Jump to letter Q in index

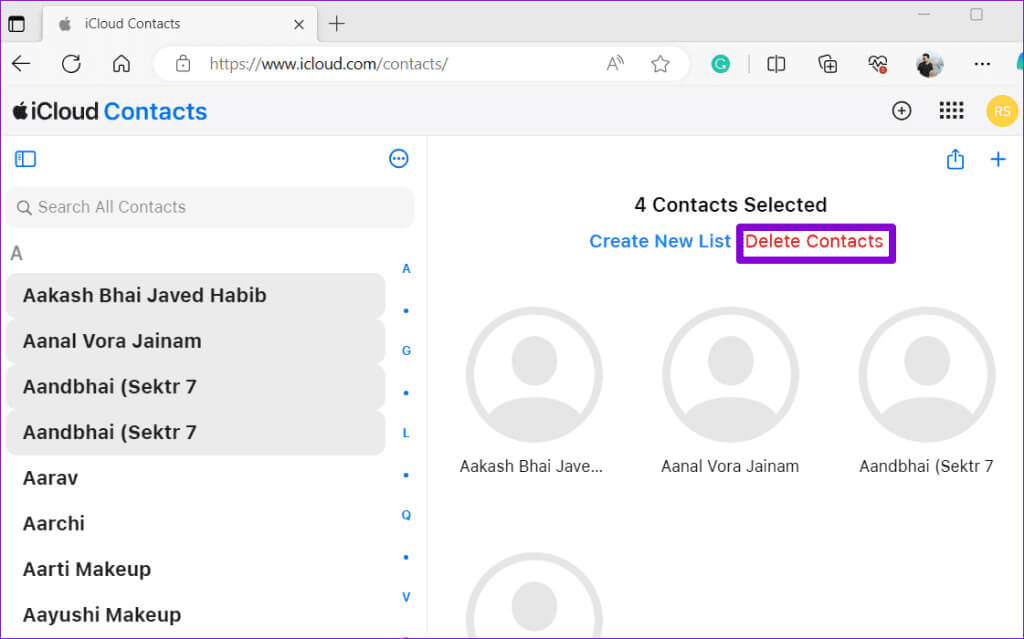coord(406,515)
